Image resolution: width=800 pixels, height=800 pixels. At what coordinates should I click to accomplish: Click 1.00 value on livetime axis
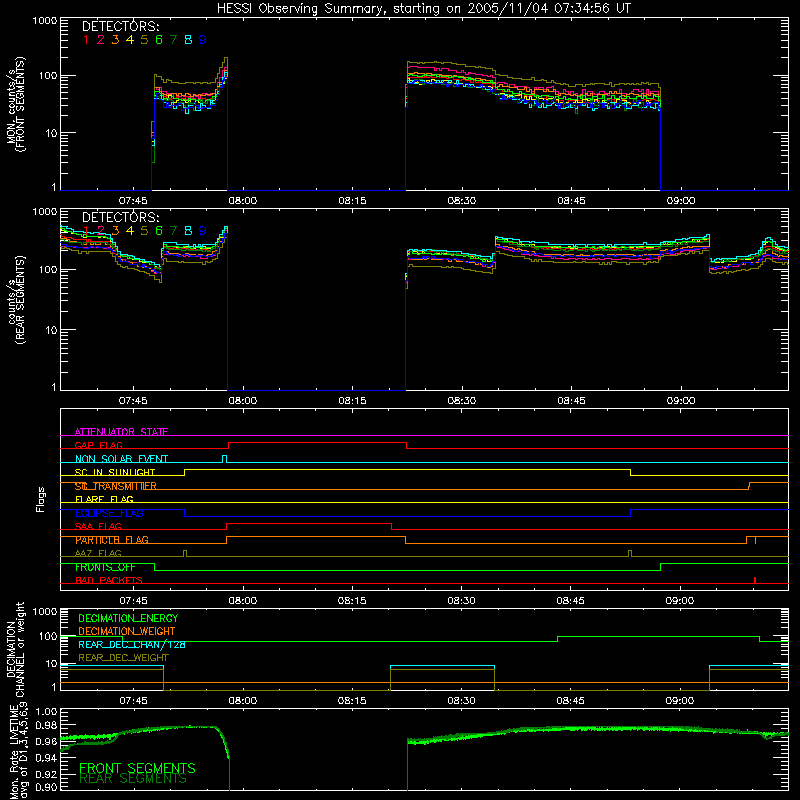(x=46, y=712)
